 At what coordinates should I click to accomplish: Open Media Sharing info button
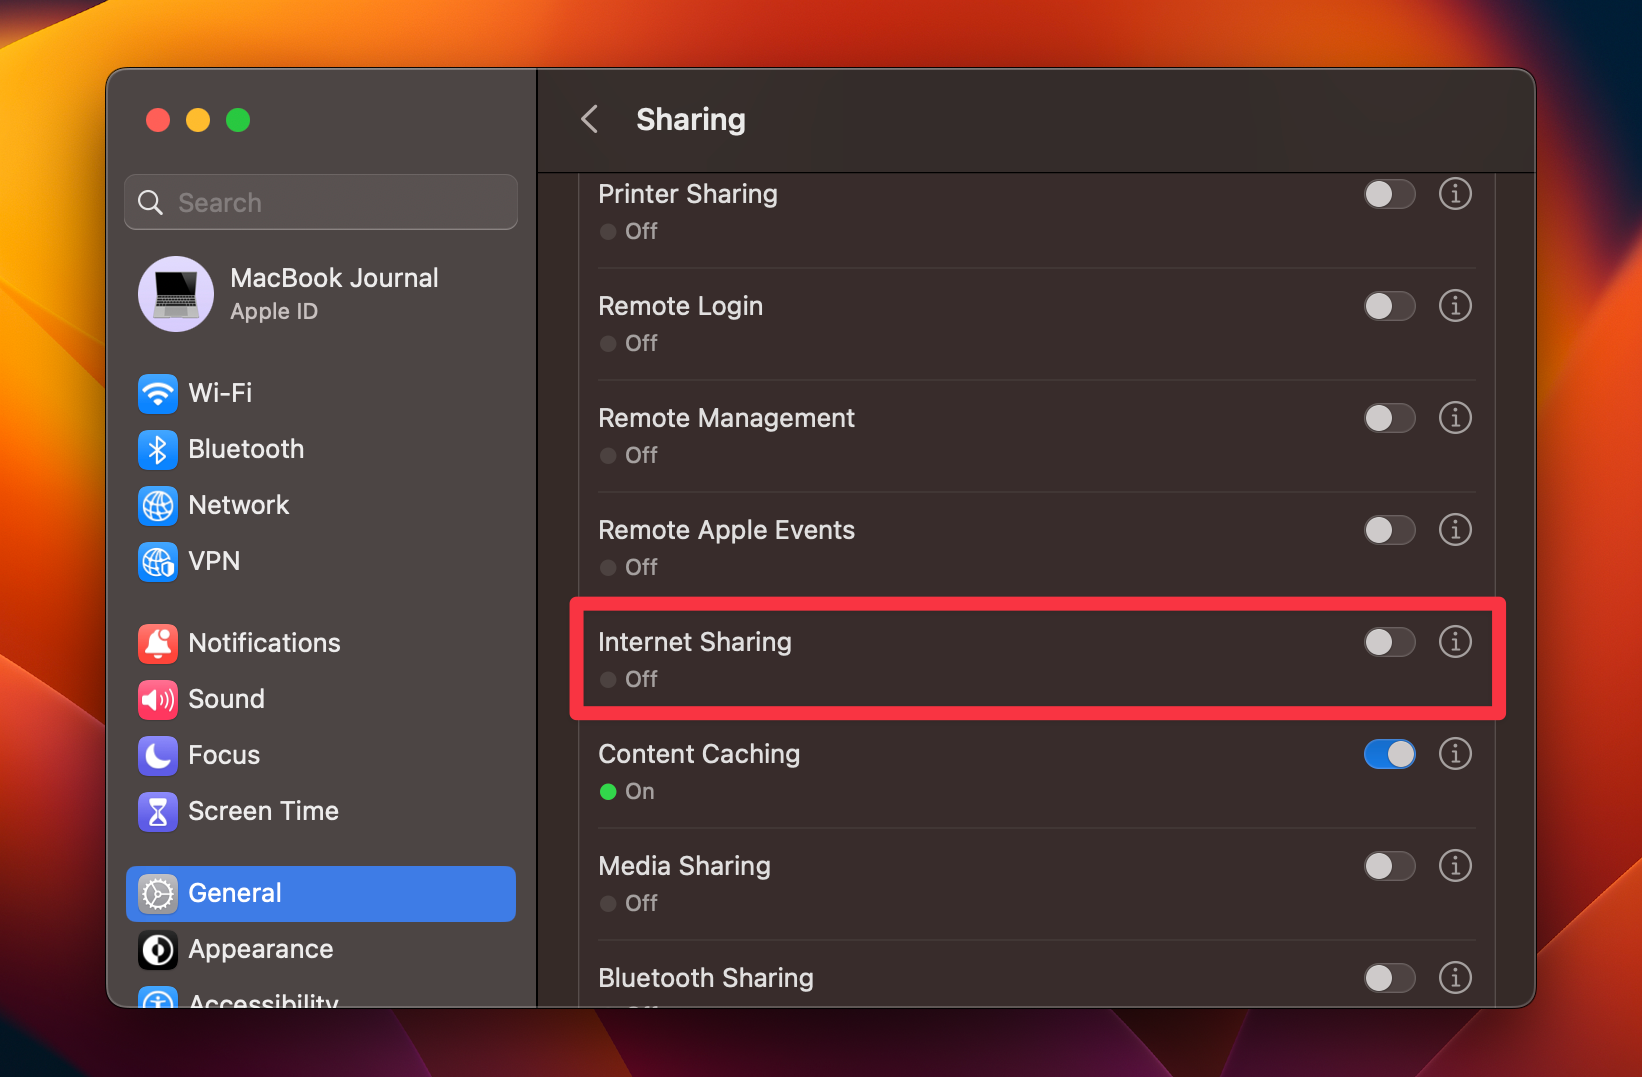click(x=1455, y=866)
